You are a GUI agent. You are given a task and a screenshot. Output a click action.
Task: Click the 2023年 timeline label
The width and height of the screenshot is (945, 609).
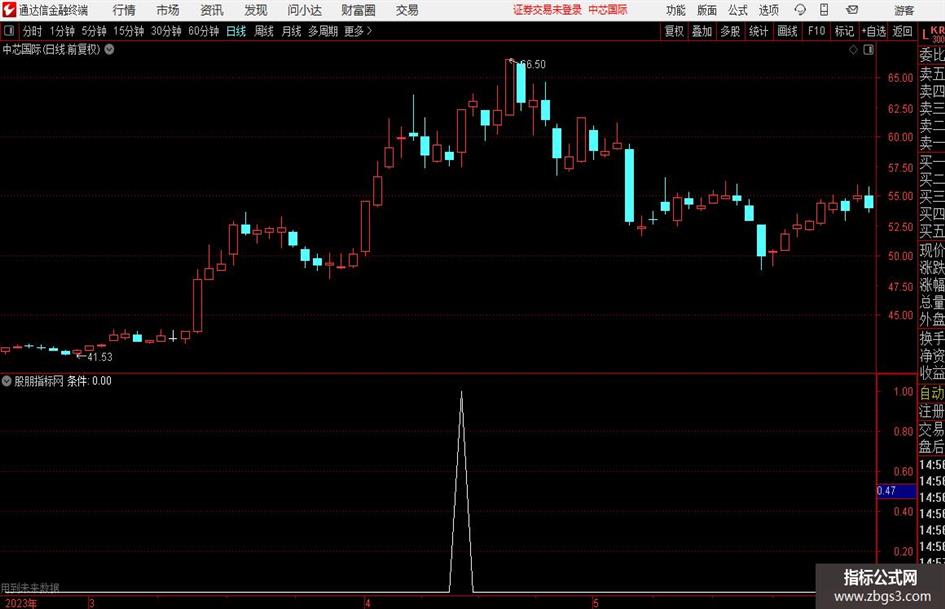20,603
